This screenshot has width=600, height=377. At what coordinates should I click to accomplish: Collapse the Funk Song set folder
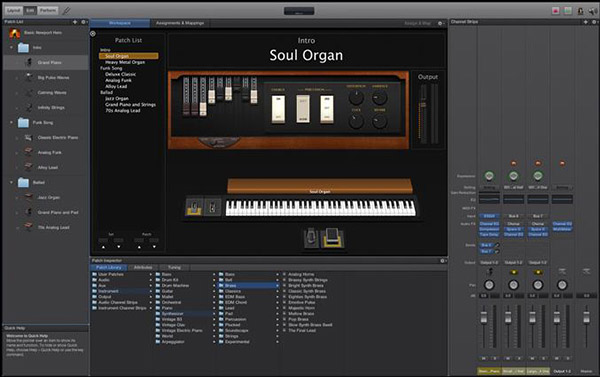coord(11,122)
